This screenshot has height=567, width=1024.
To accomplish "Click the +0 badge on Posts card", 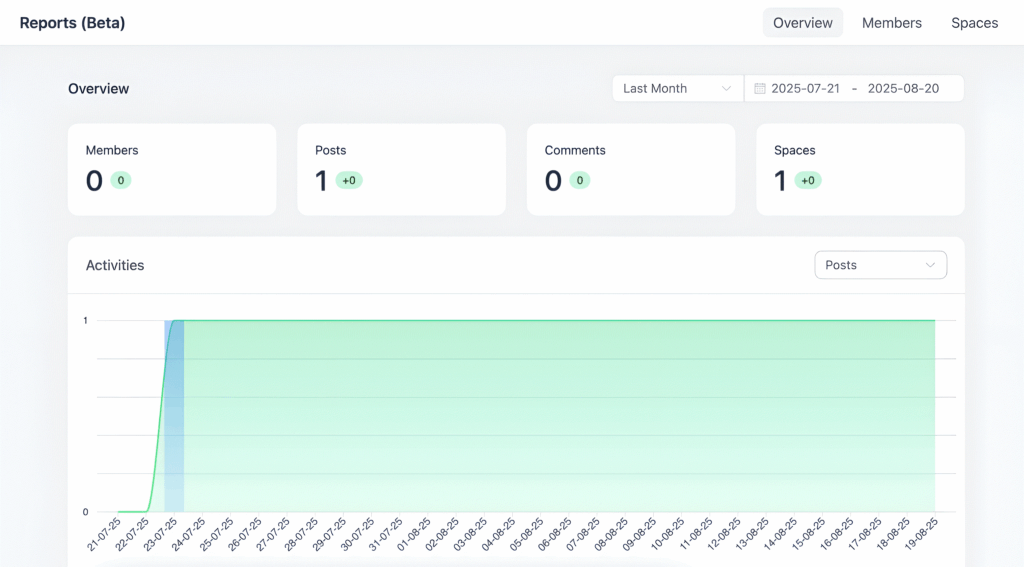I will click(x=349, y=181).
